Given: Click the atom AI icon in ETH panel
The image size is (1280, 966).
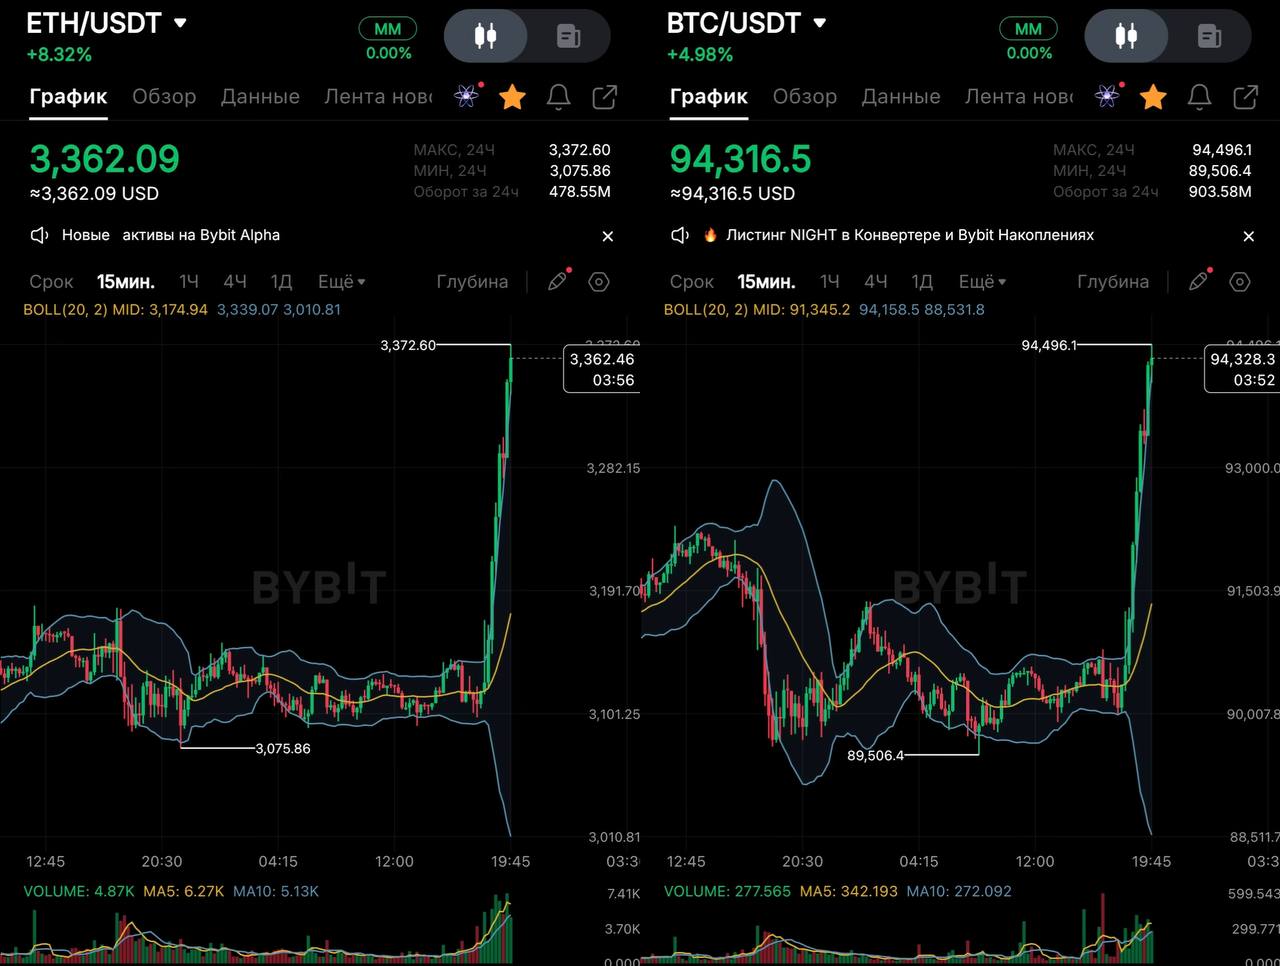Looking at the screenshot, I should point(466,96).
